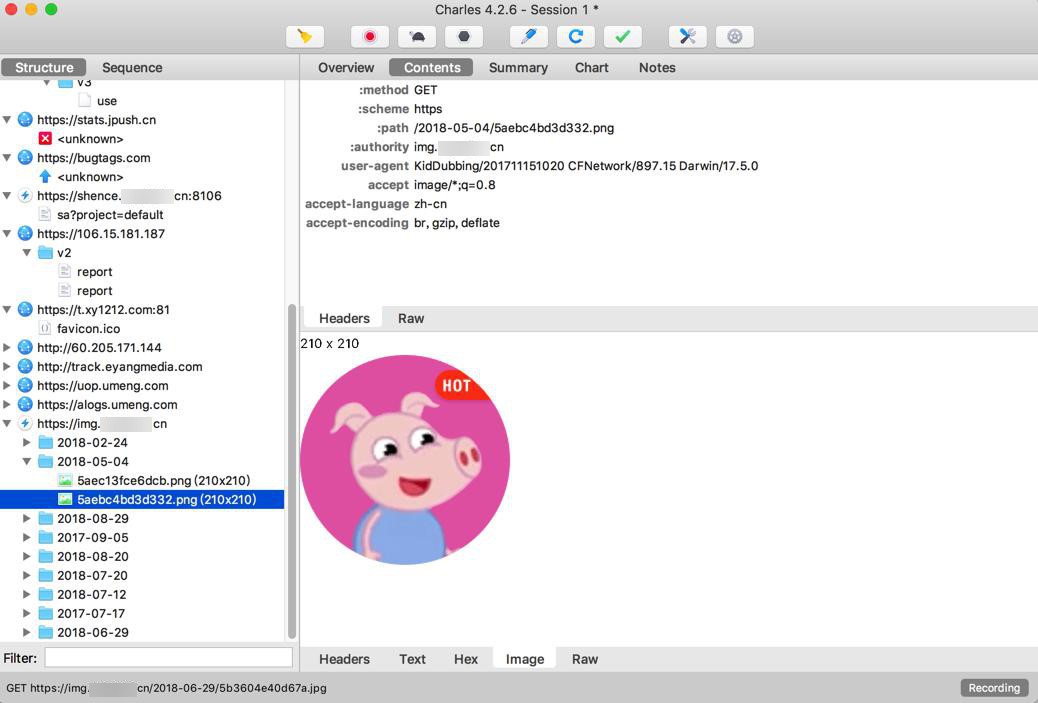Select the use file entry

click(x=107, y=101)
